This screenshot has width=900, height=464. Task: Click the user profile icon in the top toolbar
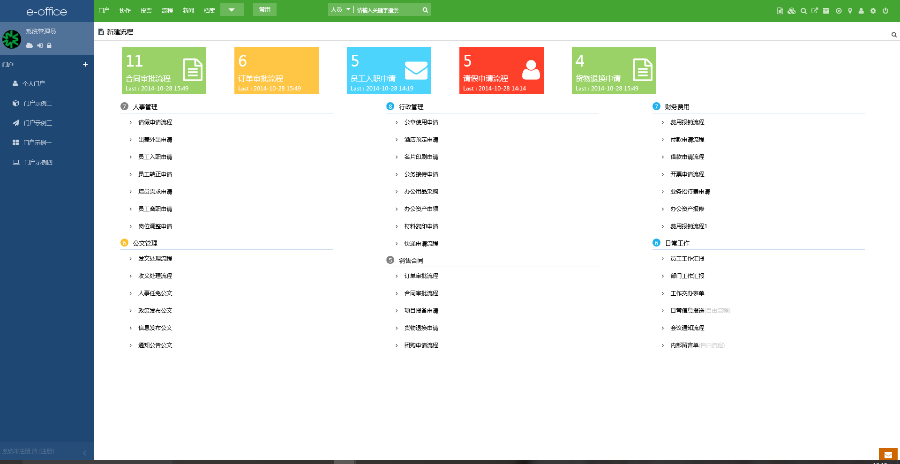862,11
